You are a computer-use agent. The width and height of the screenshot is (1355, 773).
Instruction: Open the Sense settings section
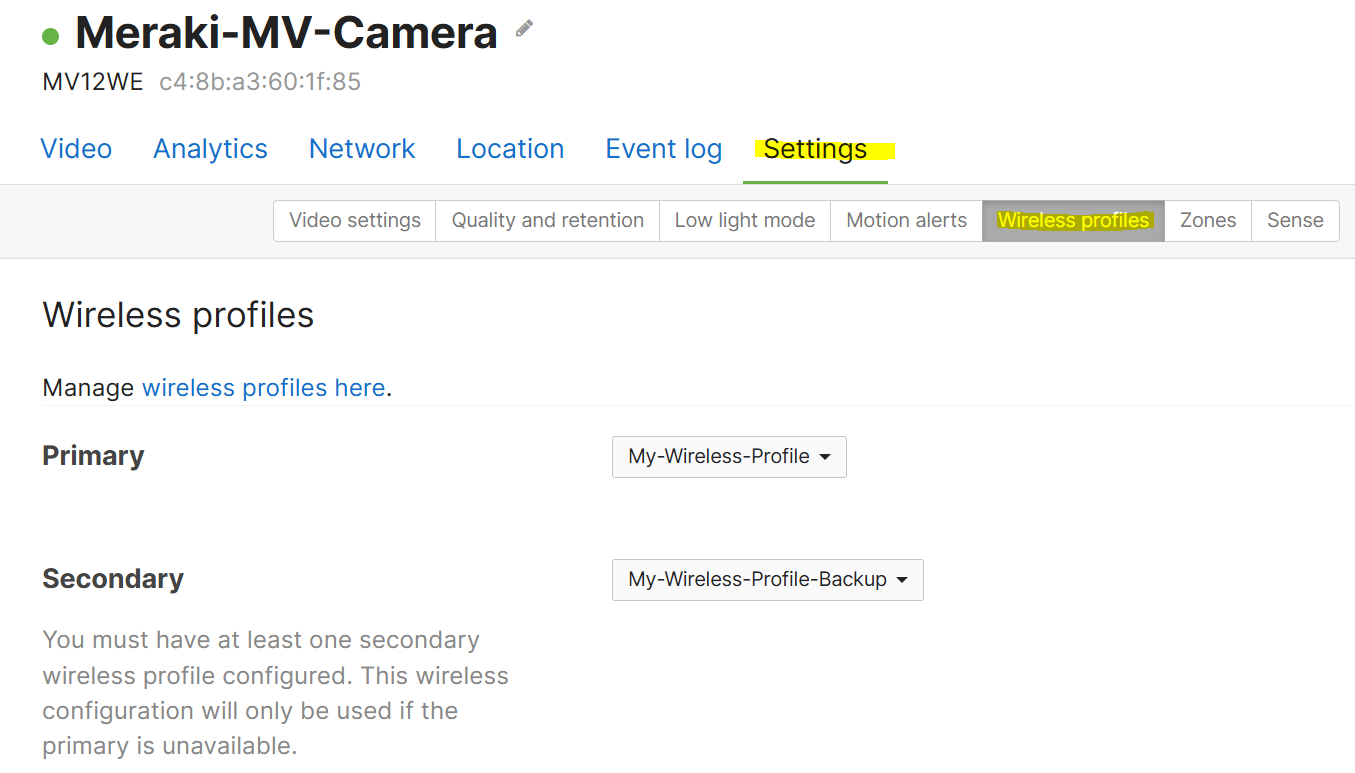[1295, 220]
